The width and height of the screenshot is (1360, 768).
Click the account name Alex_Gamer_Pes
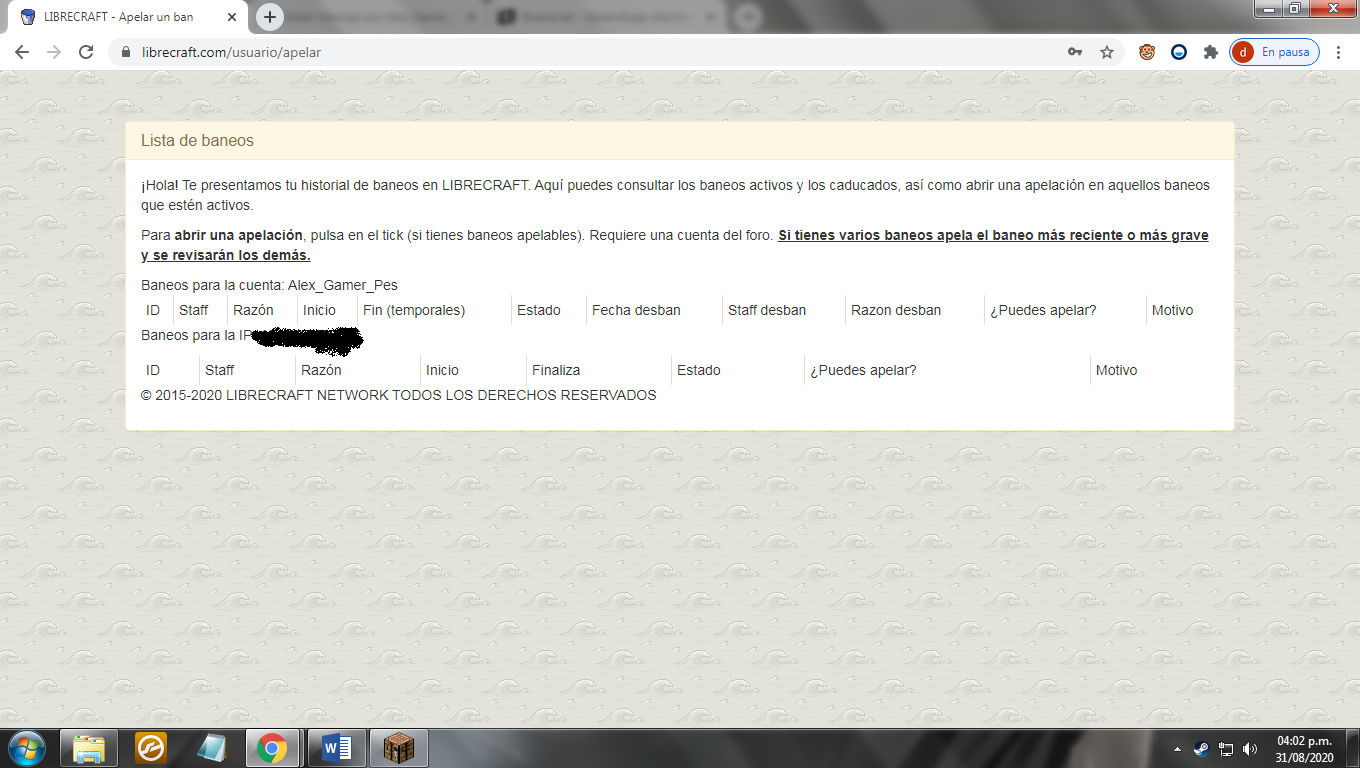click(343, 285)
